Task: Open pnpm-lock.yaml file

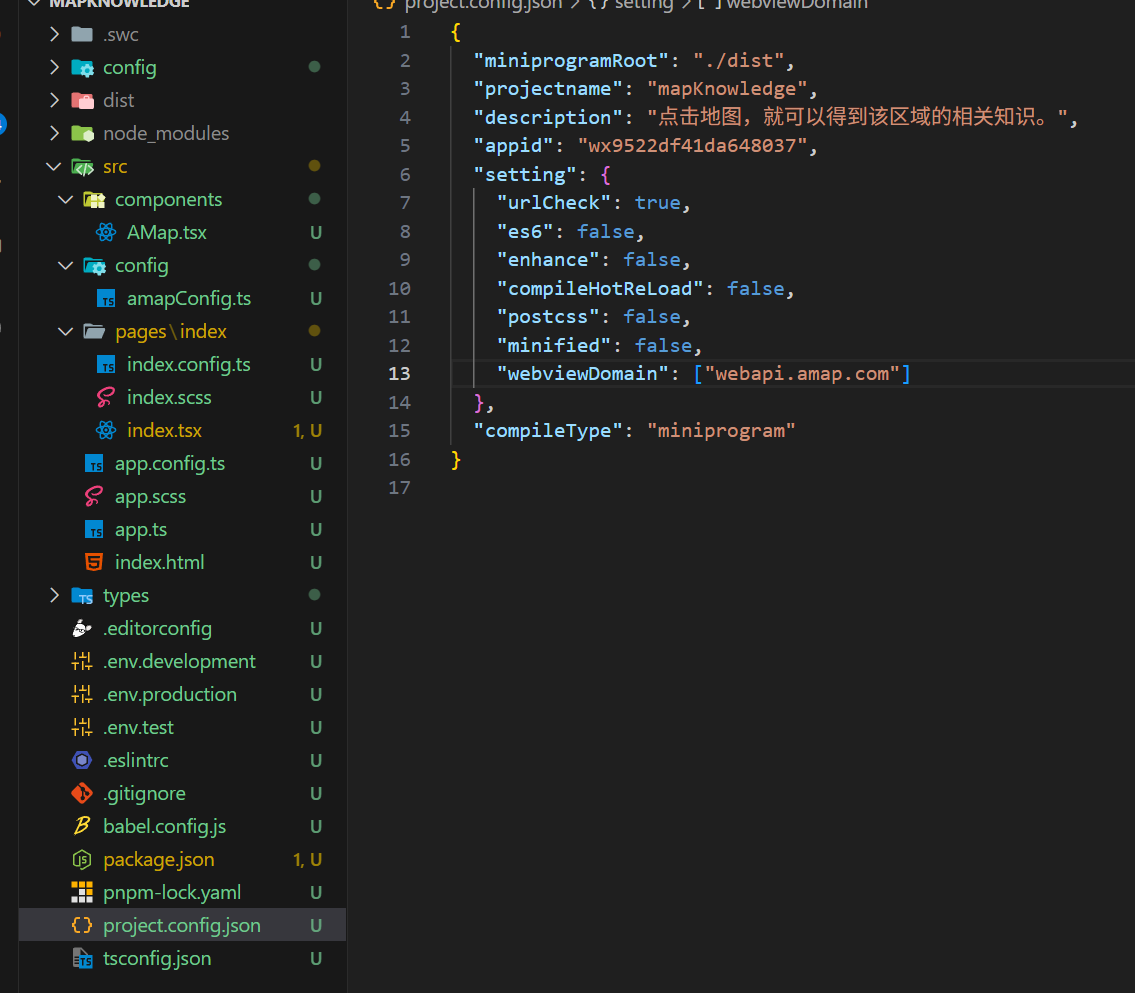Action: click(x=172, y=892)
